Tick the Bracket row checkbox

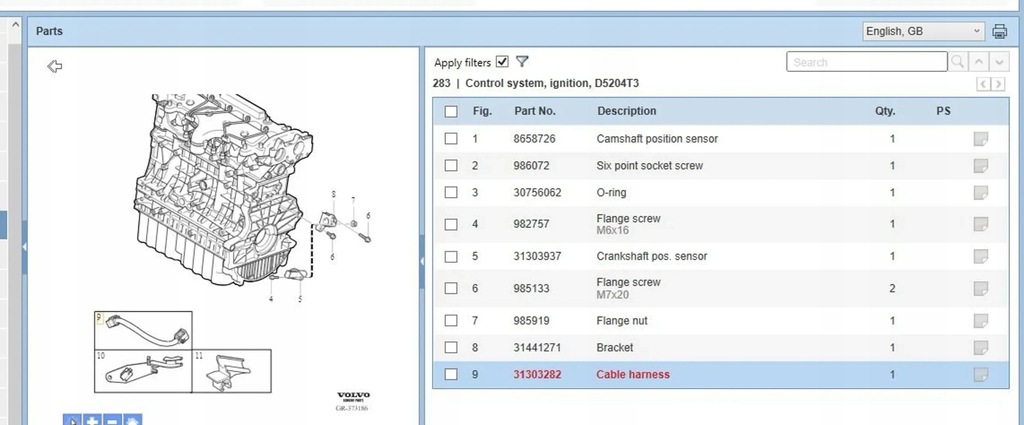[451, 347]
